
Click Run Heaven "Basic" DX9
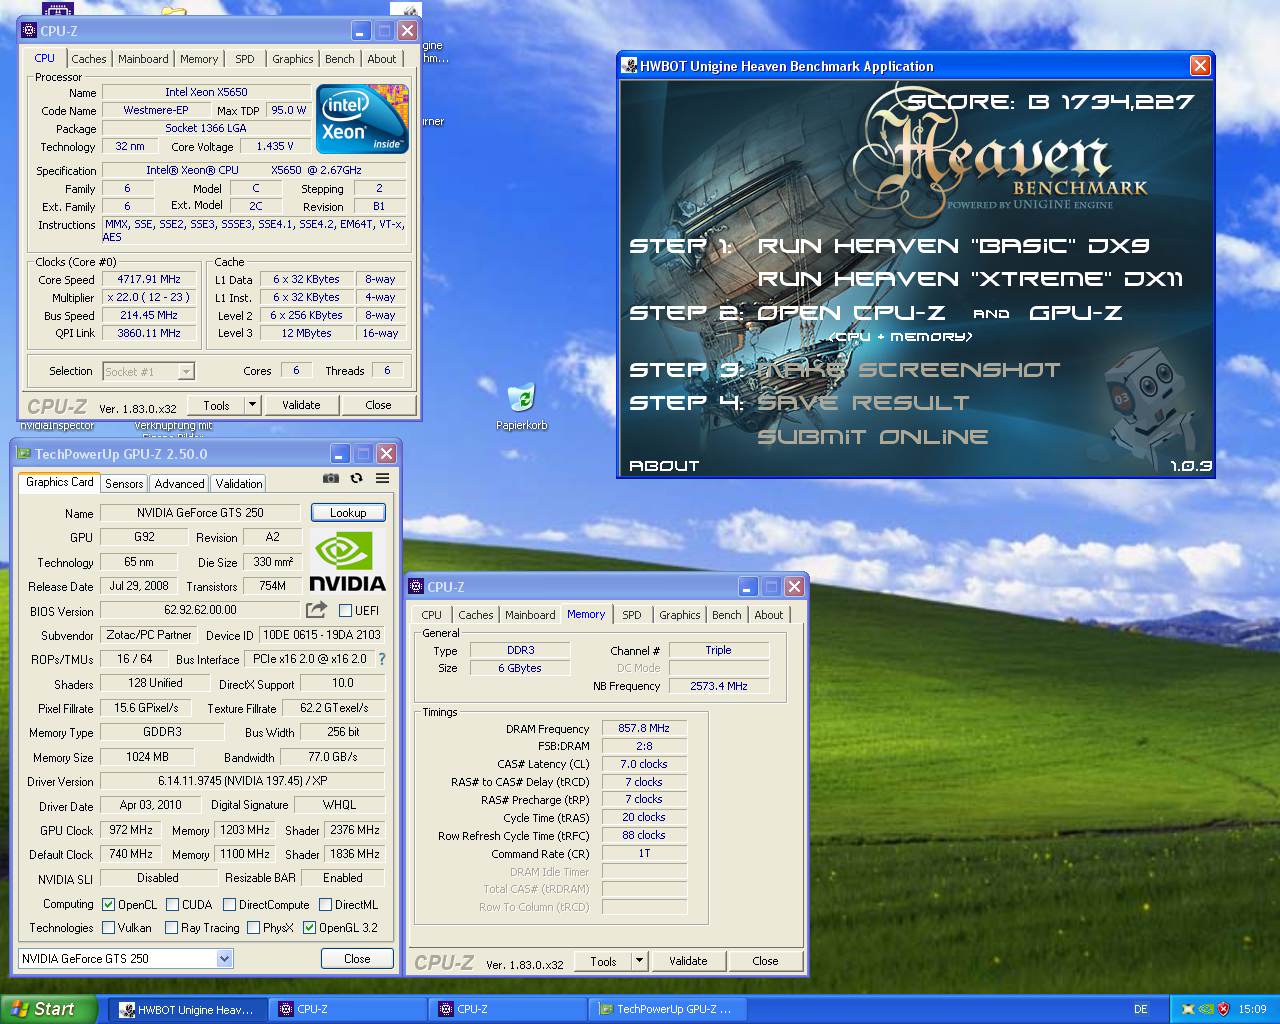coord(953,246)
